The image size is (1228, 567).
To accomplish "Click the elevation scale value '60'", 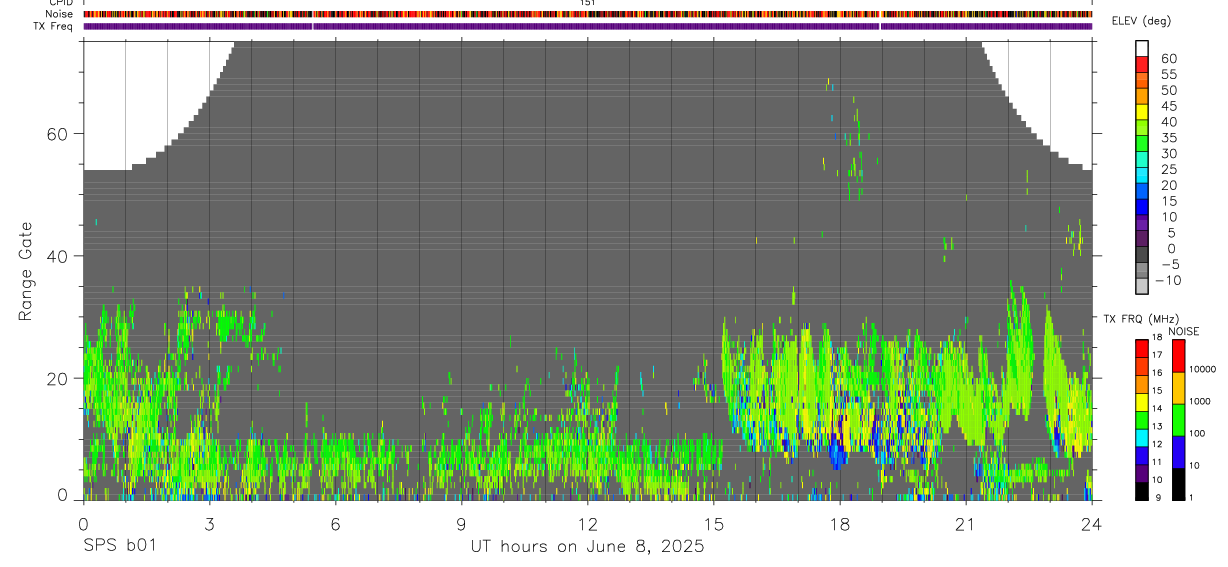I will (x=1168, y=59).
